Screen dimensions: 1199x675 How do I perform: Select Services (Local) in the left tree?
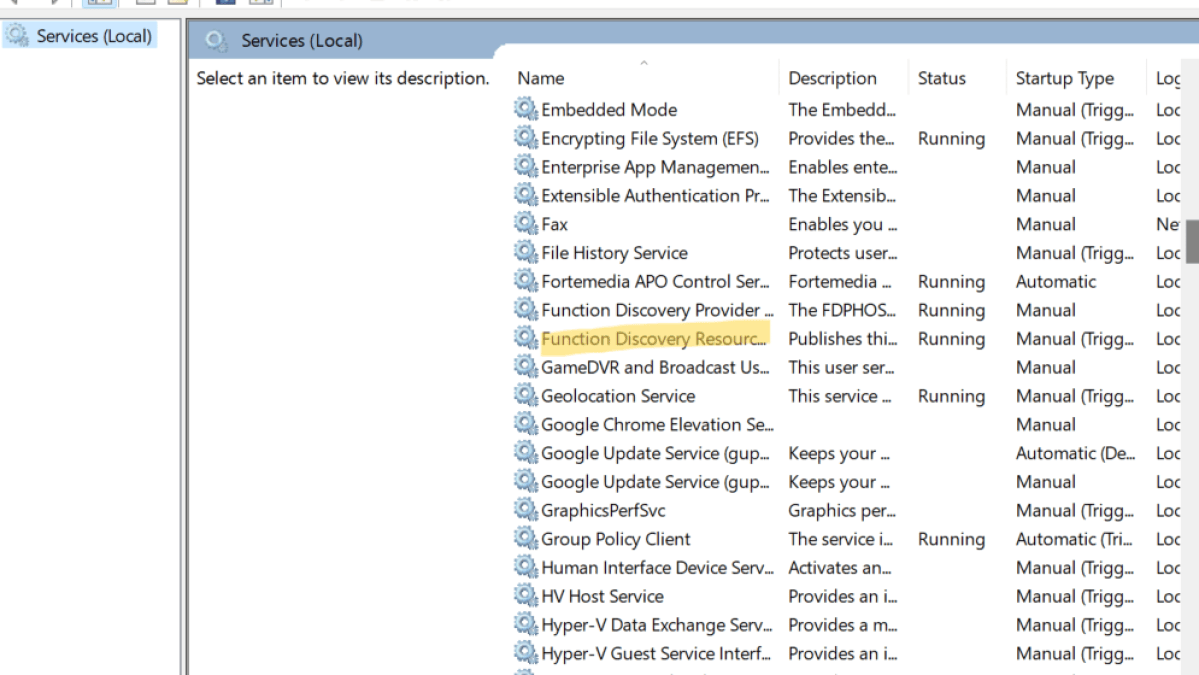click(x=94, y=36)
